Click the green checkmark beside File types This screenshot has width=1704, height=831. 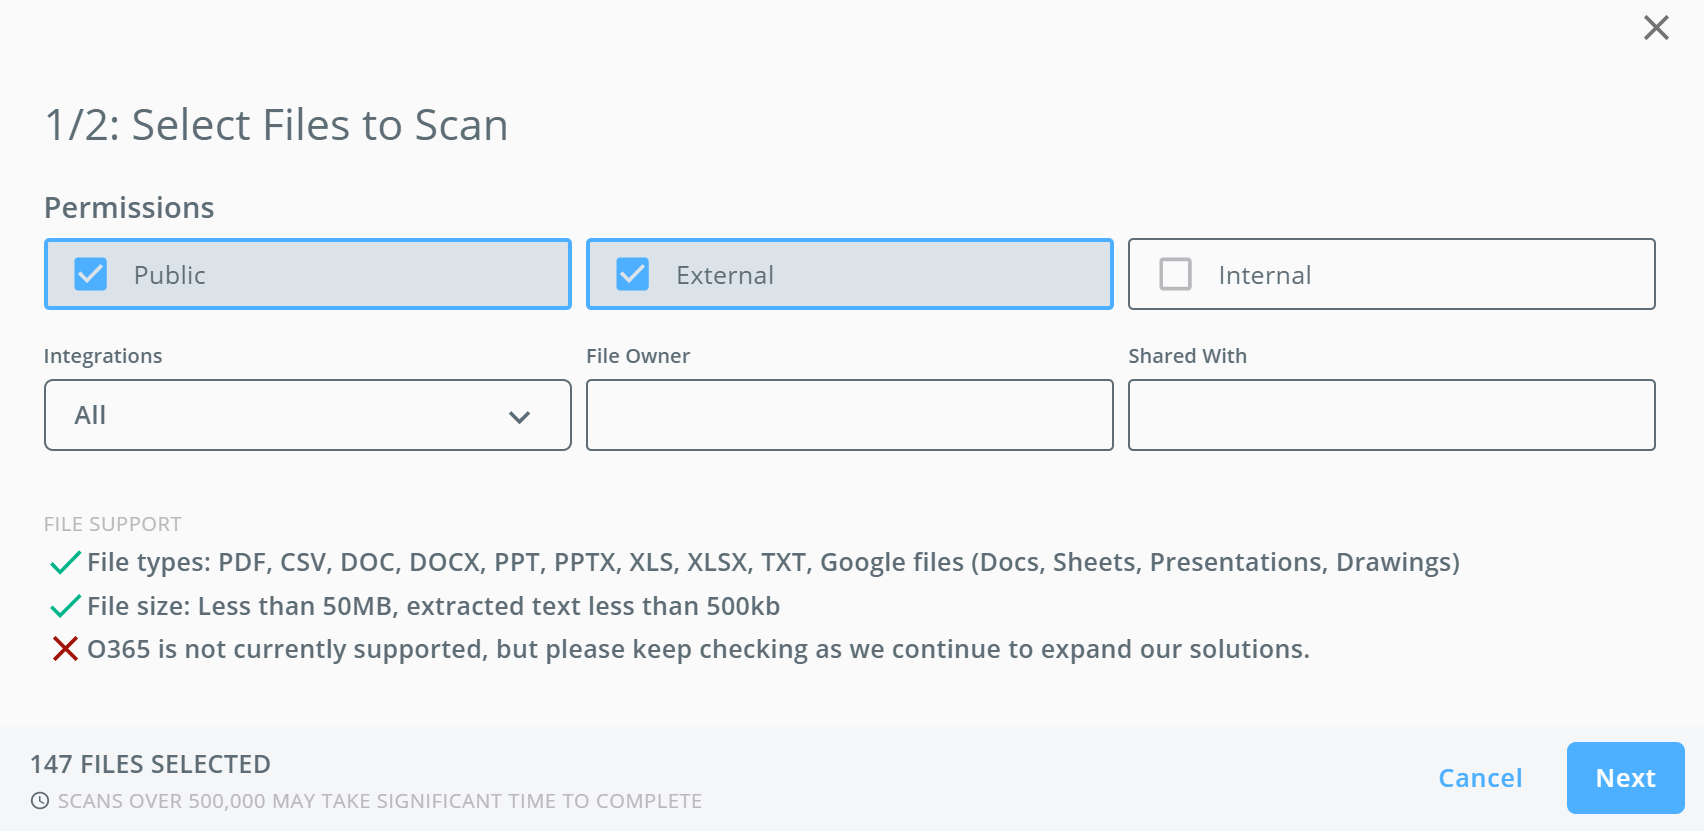pos(65,563)
